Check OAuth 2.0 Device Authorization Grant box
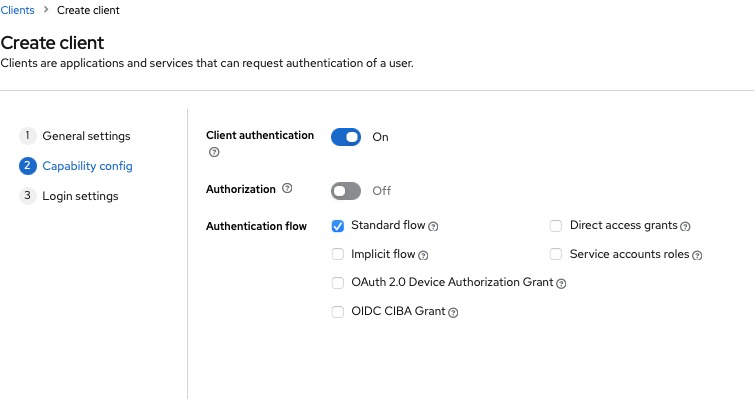The height and width of the screenshot is (399, 754). click(338, 283)
